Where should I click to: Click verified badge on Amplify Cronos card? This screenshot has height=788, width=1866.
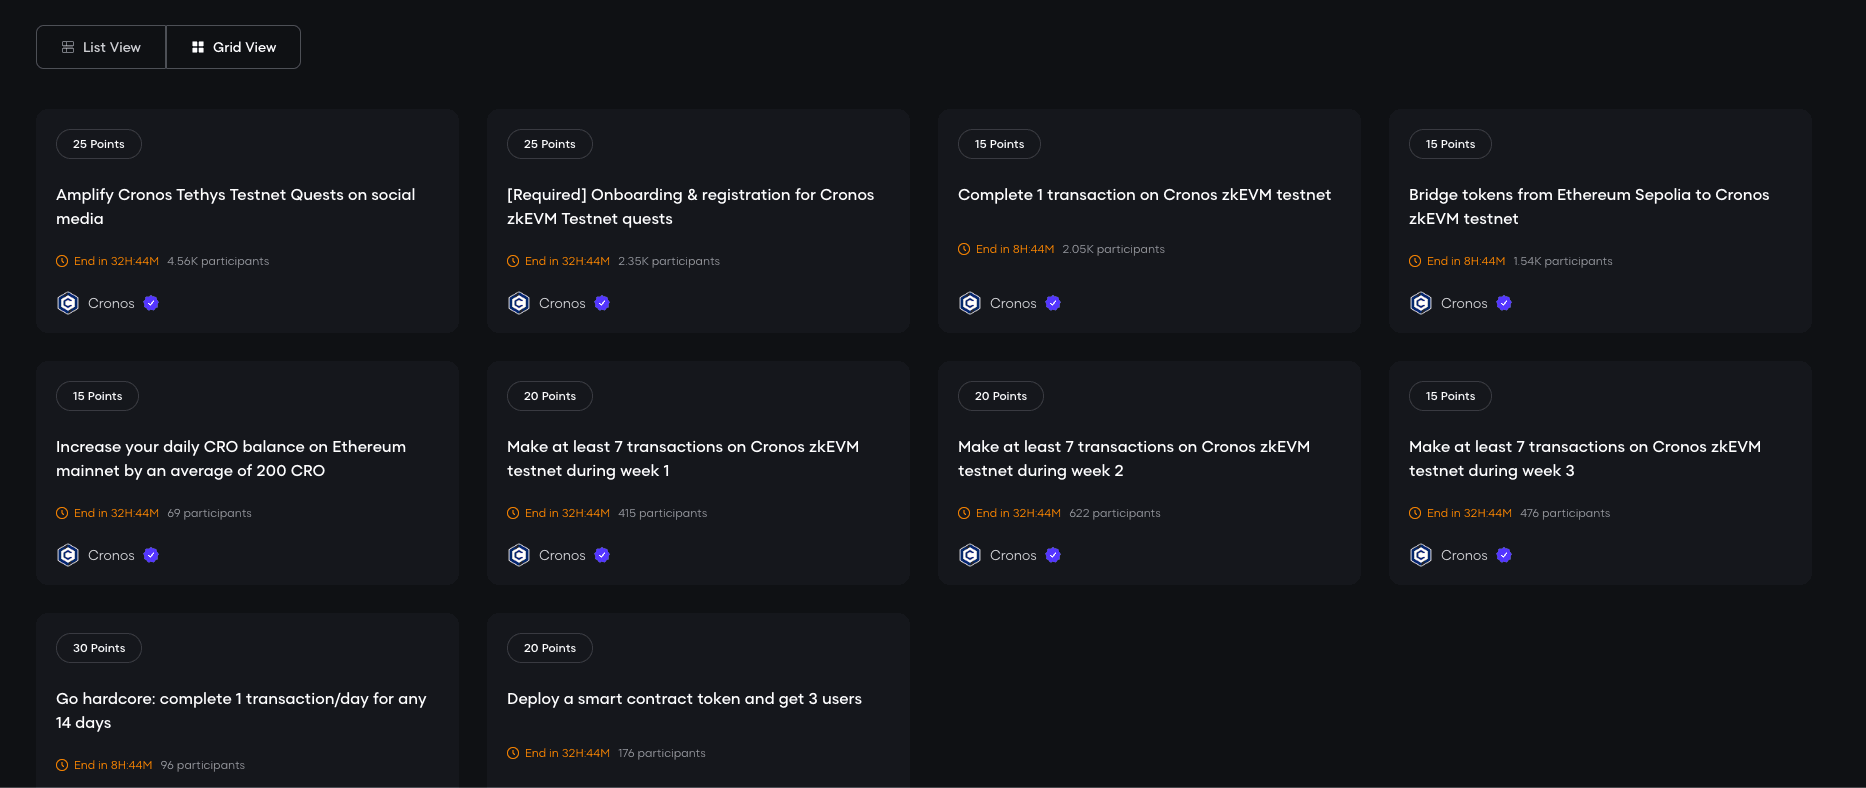click(151, 303)
